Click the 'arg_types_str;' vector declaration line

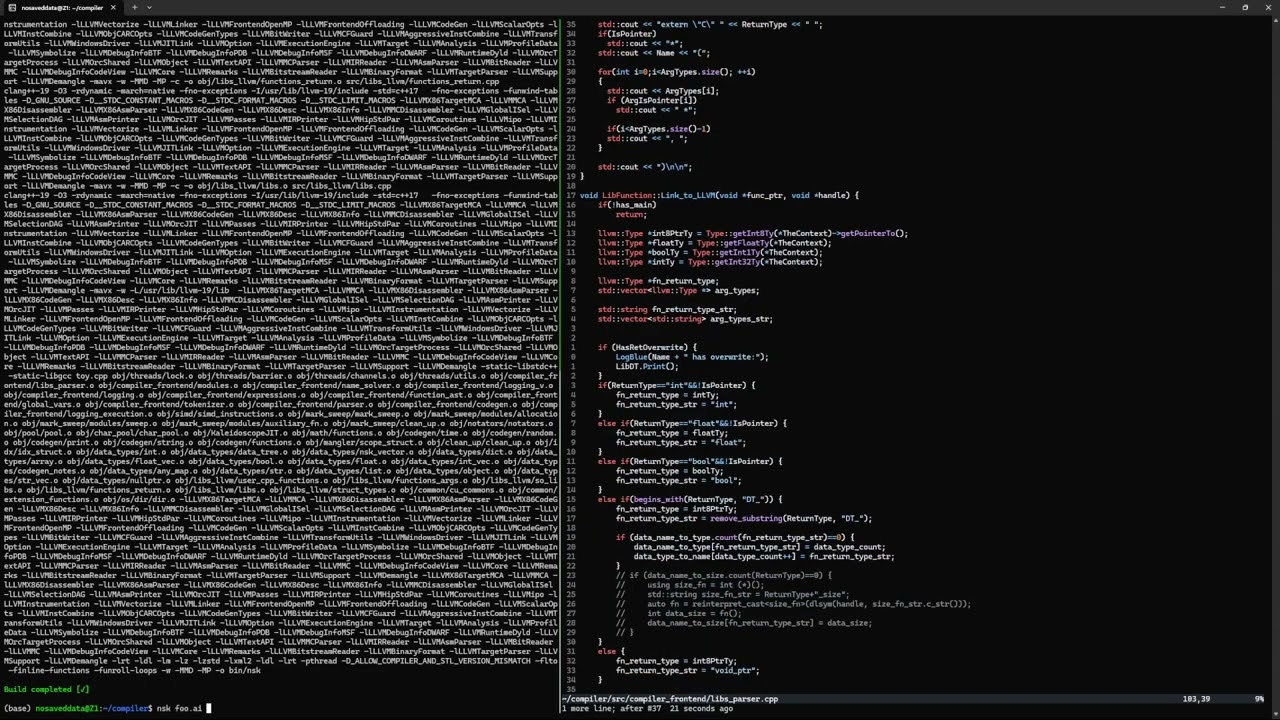[x=685, y=319]
